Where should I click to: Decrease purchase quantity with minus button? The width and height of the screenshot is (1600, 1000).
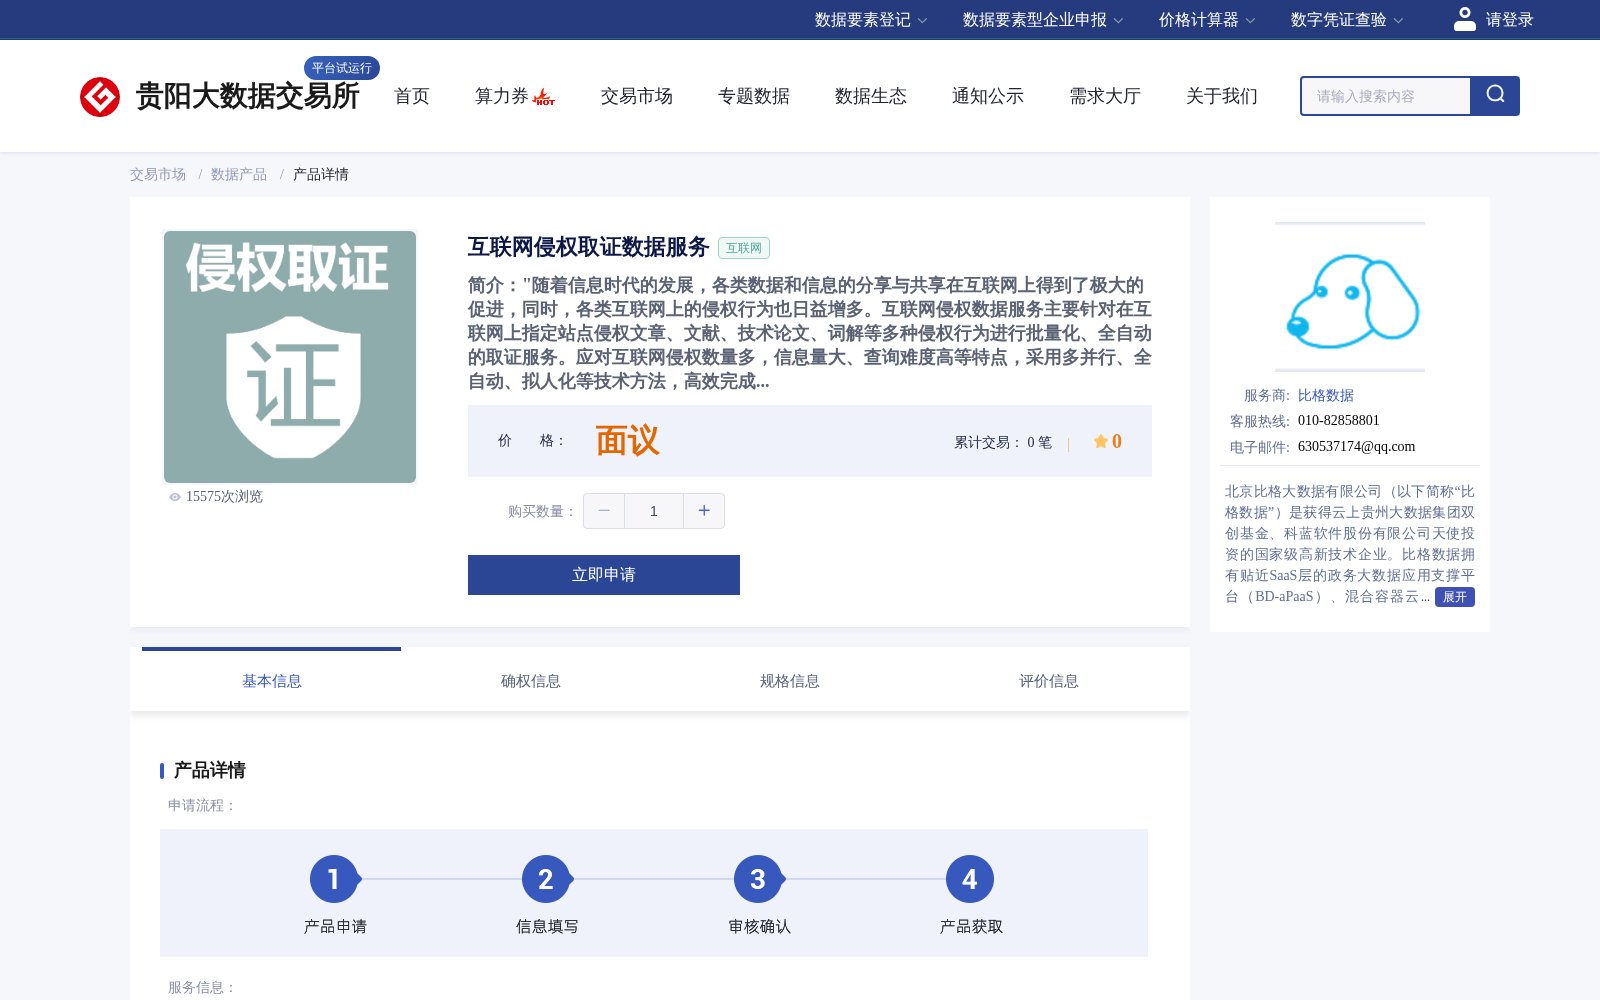604,511
